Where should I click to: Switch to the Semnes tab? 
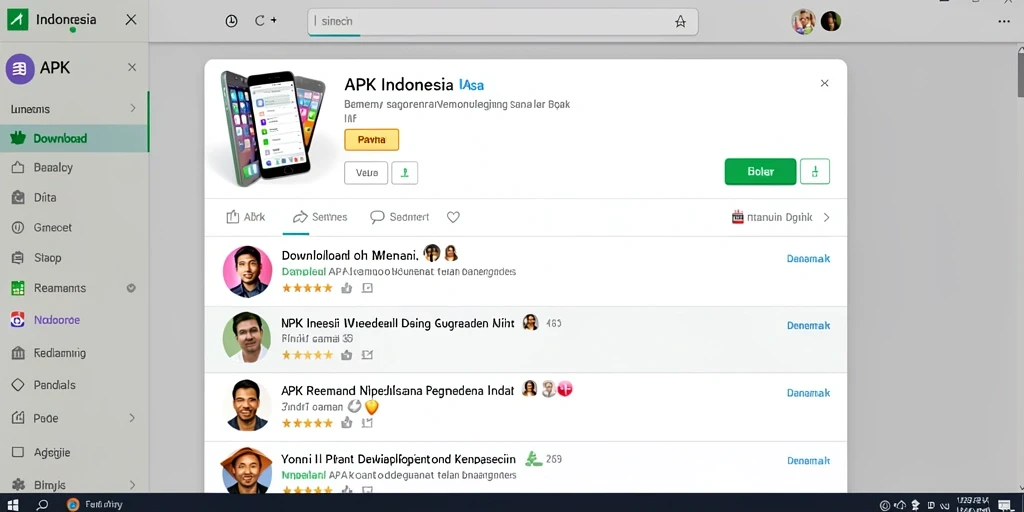(x=320, y=217)
